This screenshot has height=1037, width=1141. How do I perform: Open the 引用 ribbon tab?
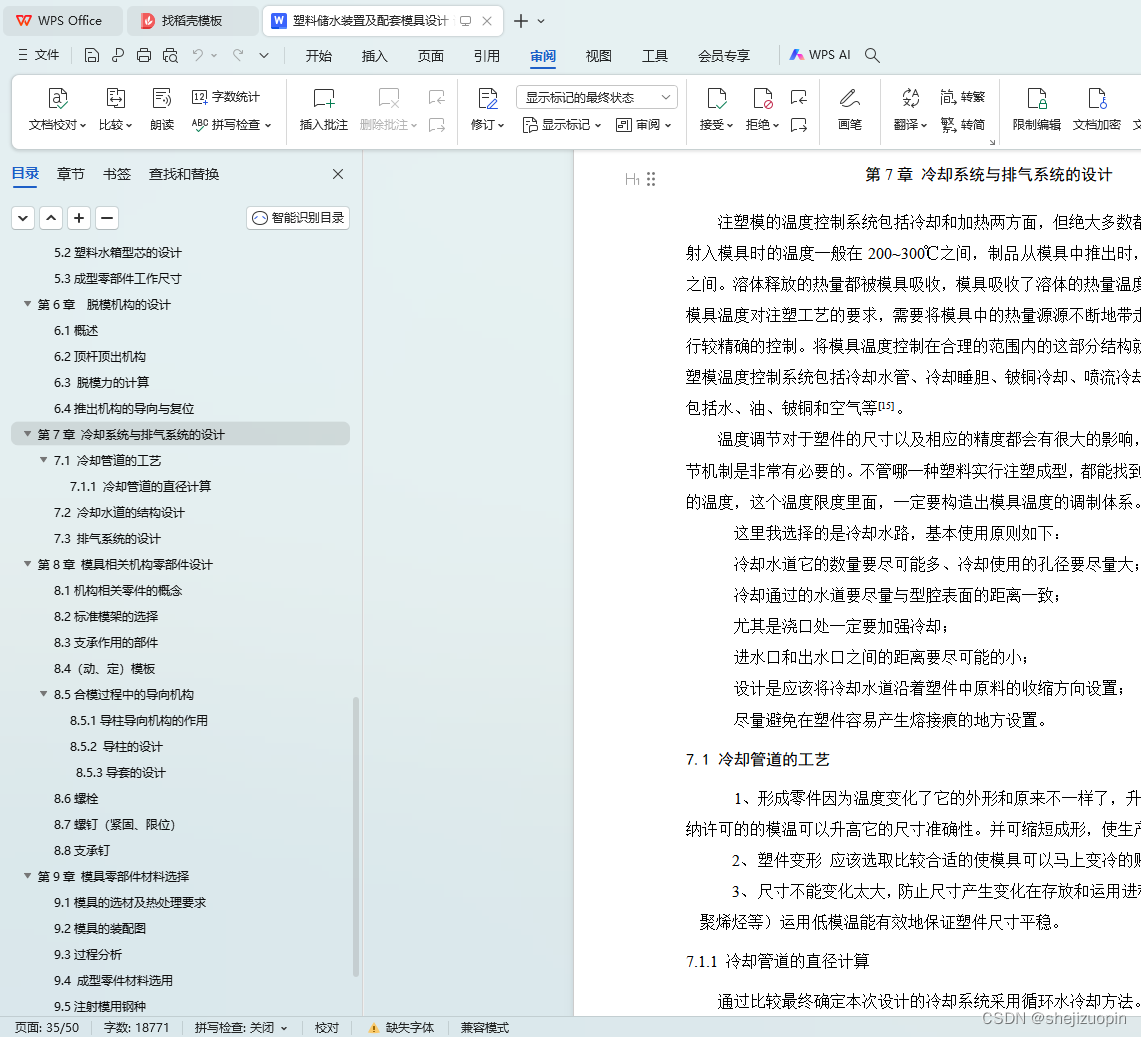click(487, 55)
